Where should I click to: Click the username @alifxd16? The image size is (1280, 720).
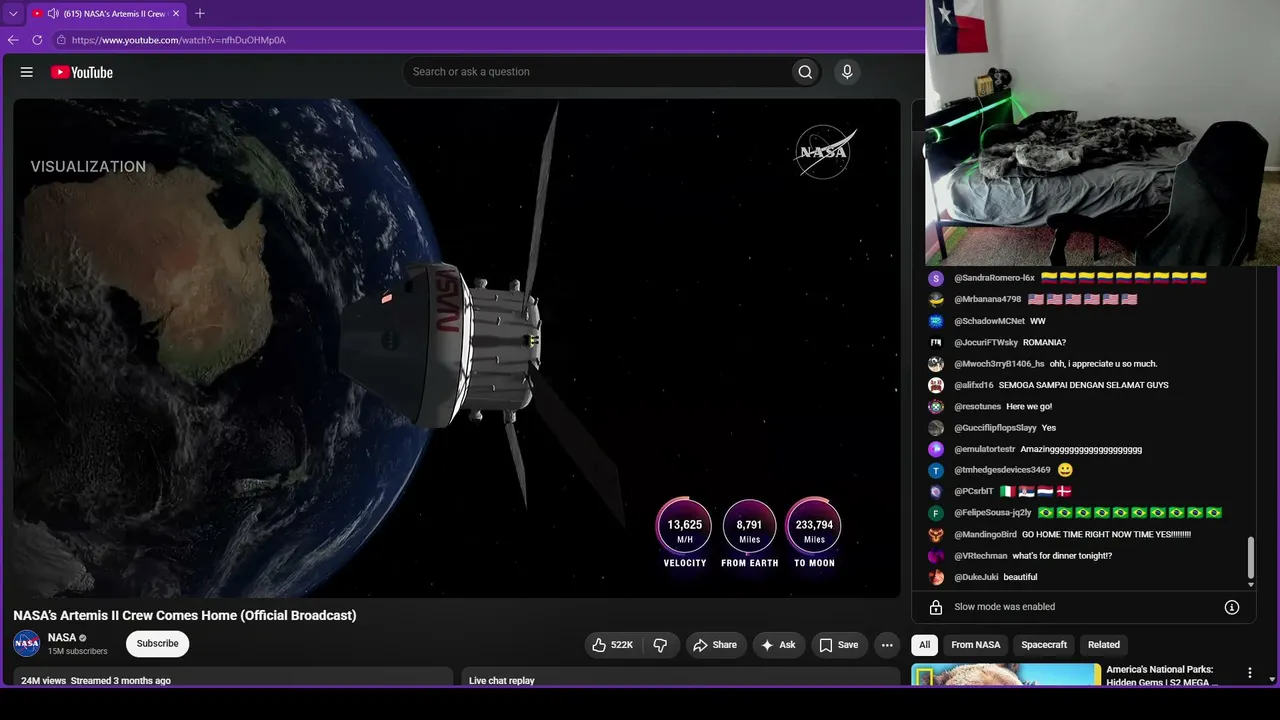tap(974, 385)
